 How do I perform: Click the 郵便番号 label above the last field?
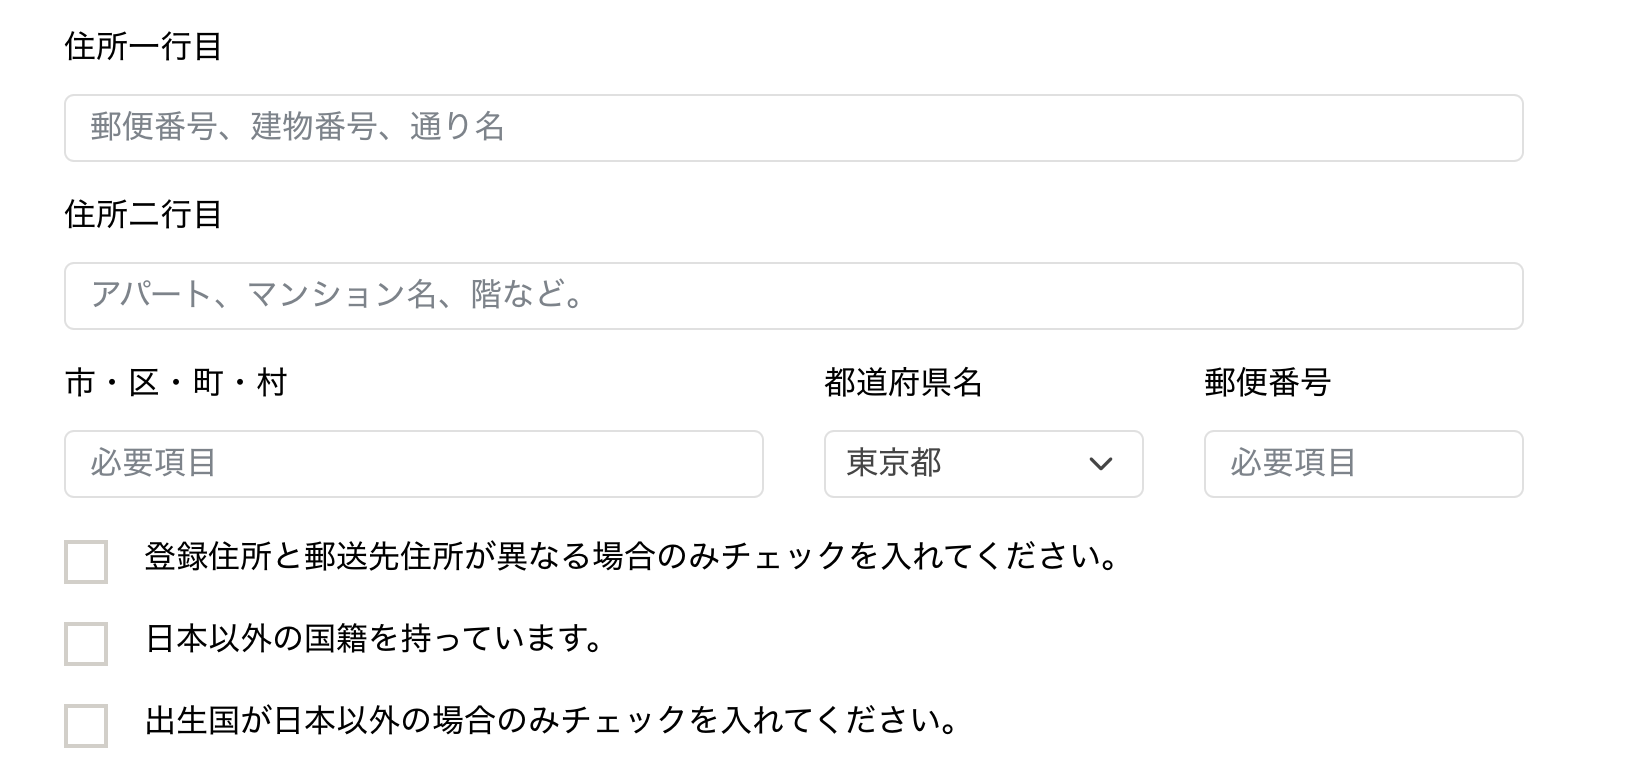tap(1267, 382)
